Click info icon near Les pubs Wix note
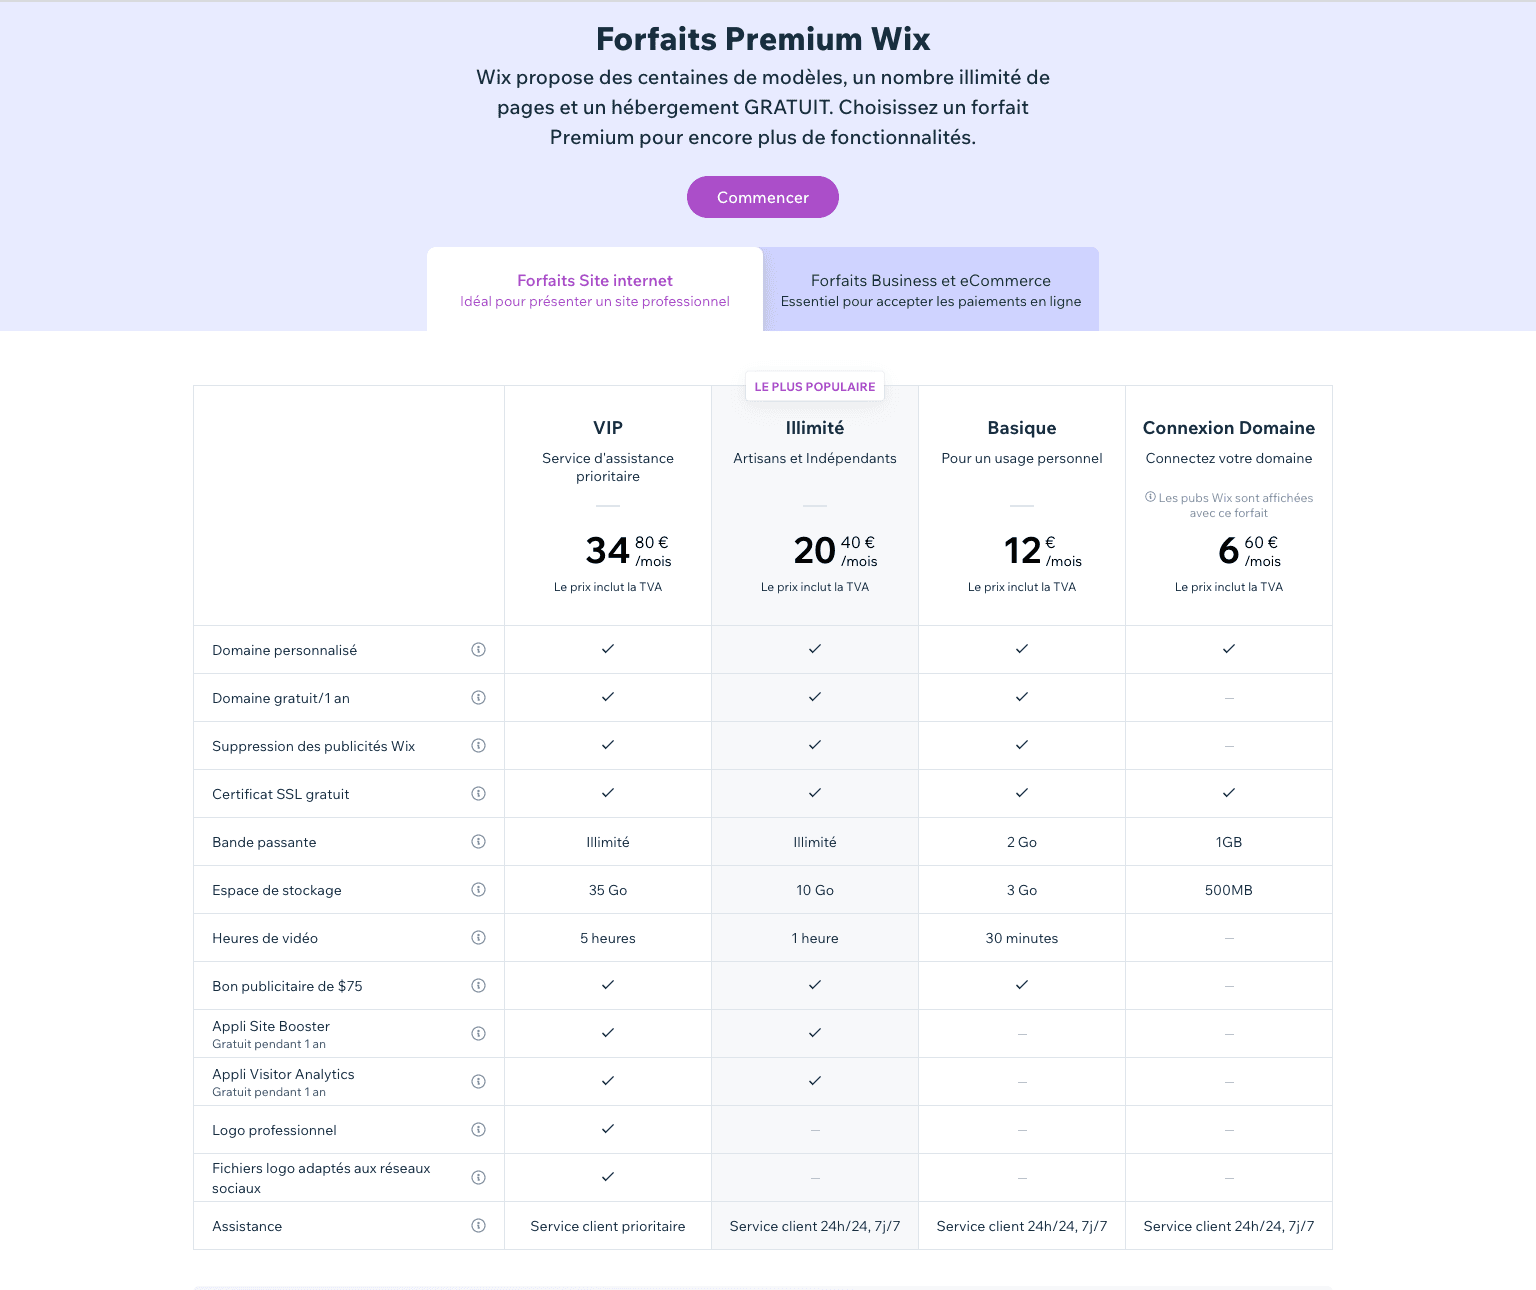 click(1150, 497)
